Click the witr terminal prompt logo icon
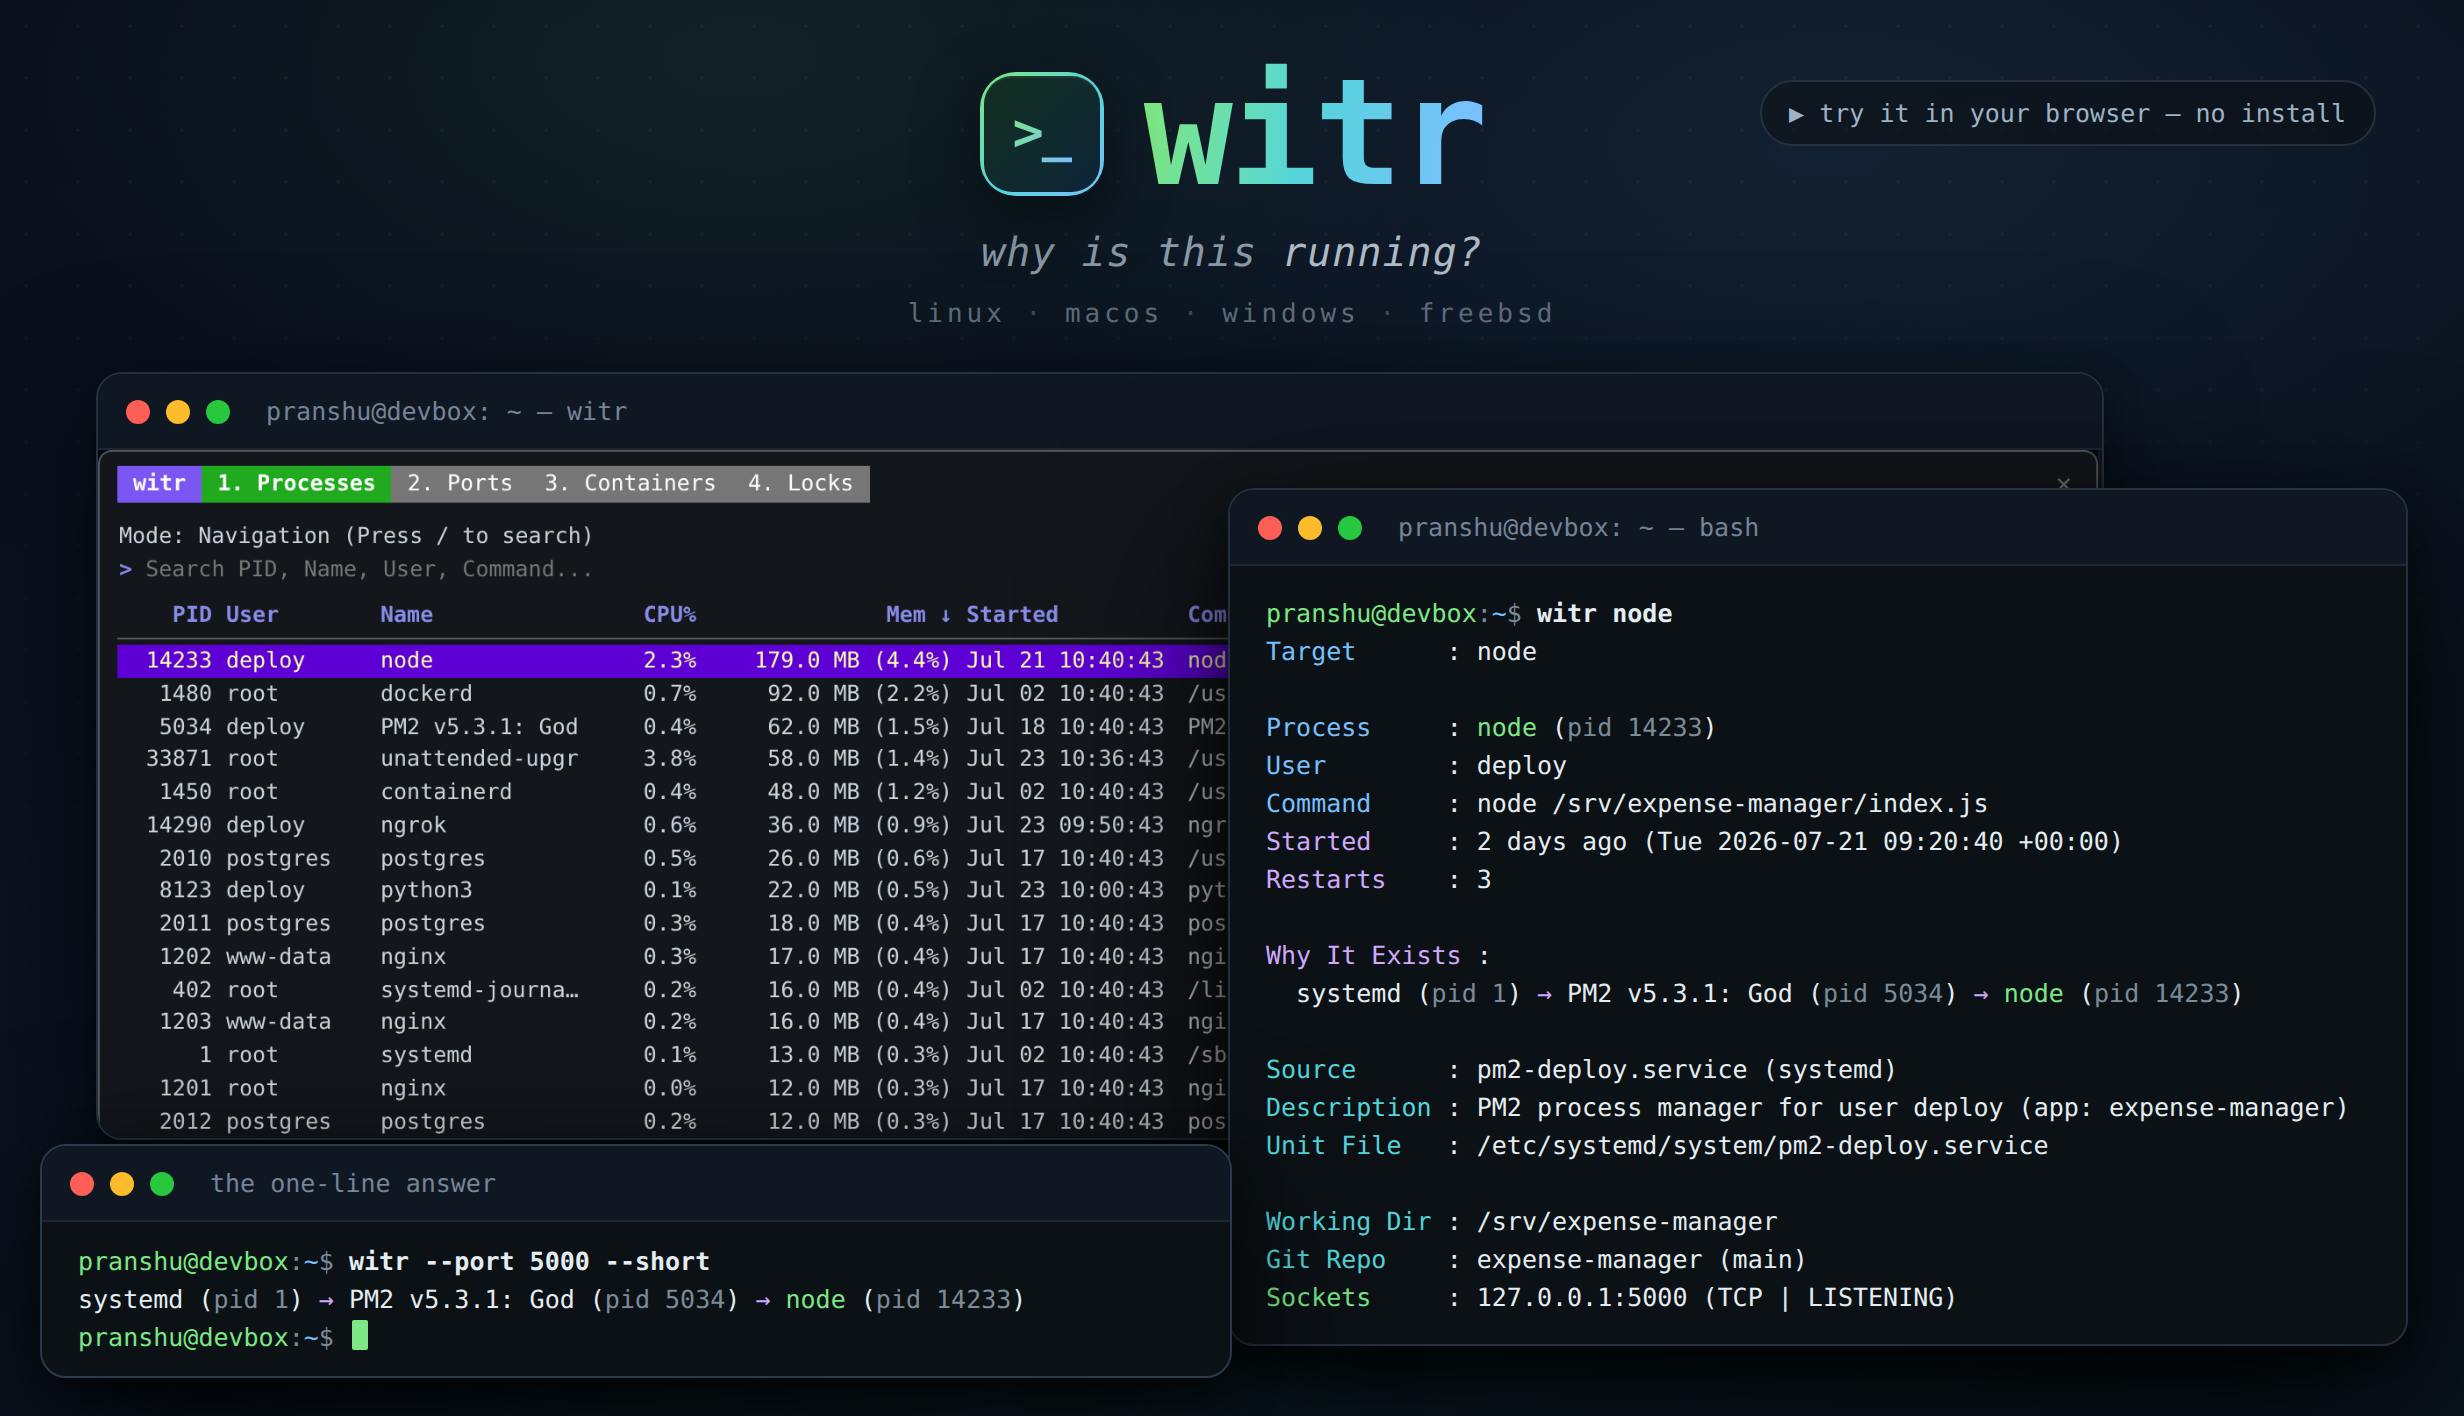Screen dimensions: 2464x1416 tap(1041, 134)
